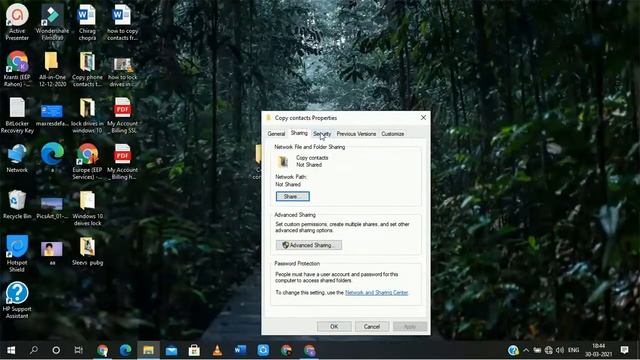Switch to the General tab
Viewport: 640px width, 360px height.
tap(276, 133)
